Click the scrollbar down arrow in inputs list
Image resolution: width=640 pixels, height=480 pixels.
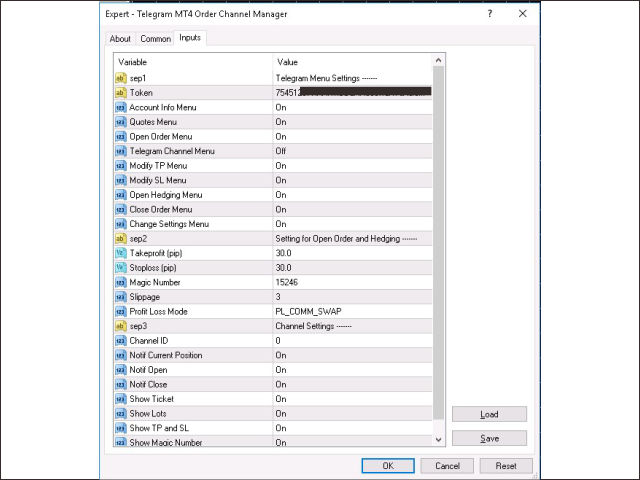(438, 439)
